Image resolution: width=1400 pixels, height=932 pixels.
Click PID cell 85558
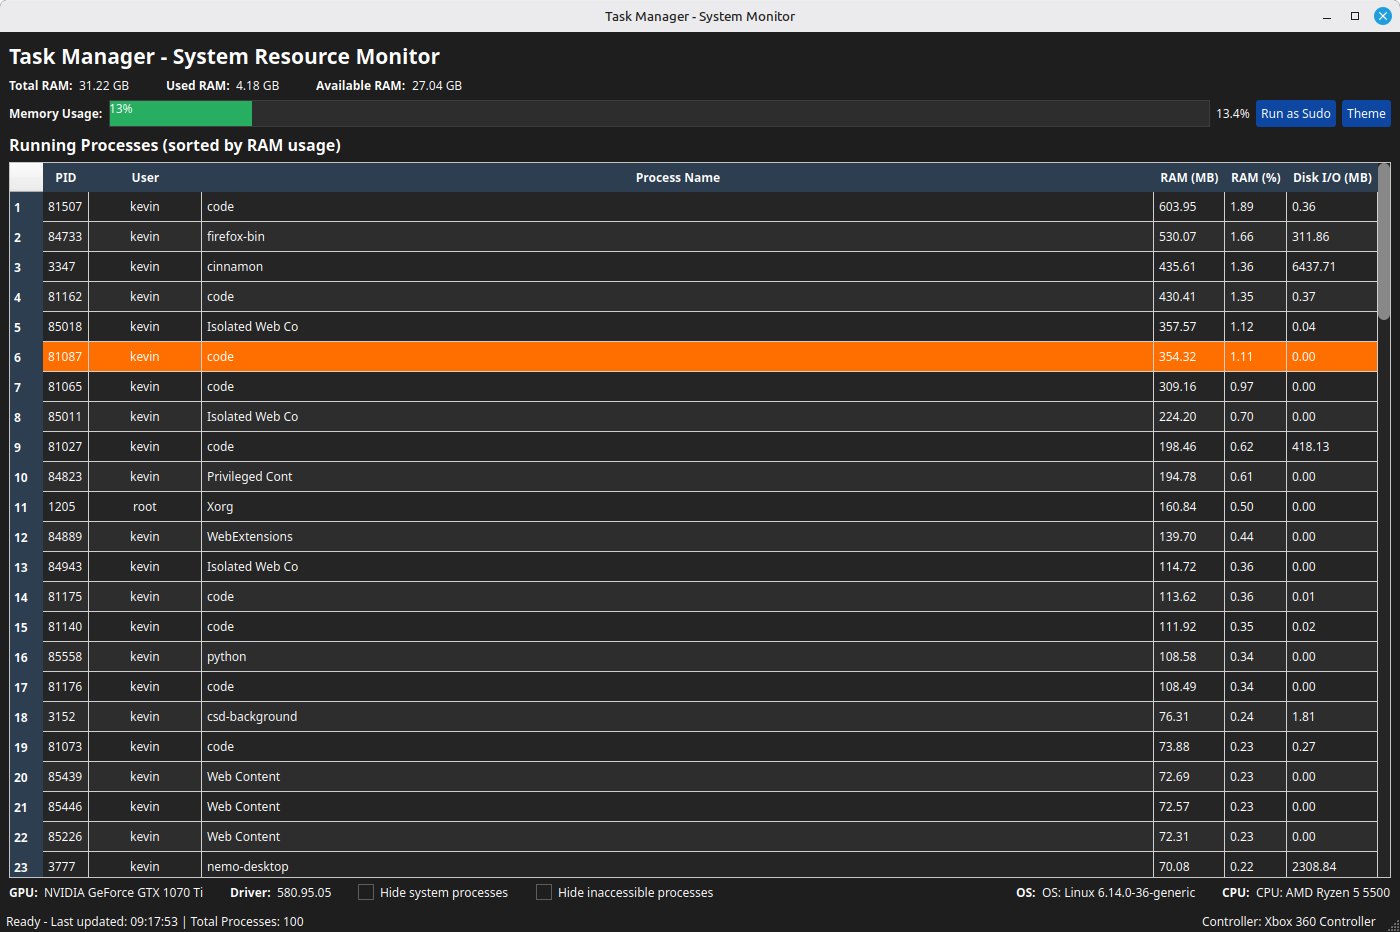pyautogui.click(x=66, y=657)
